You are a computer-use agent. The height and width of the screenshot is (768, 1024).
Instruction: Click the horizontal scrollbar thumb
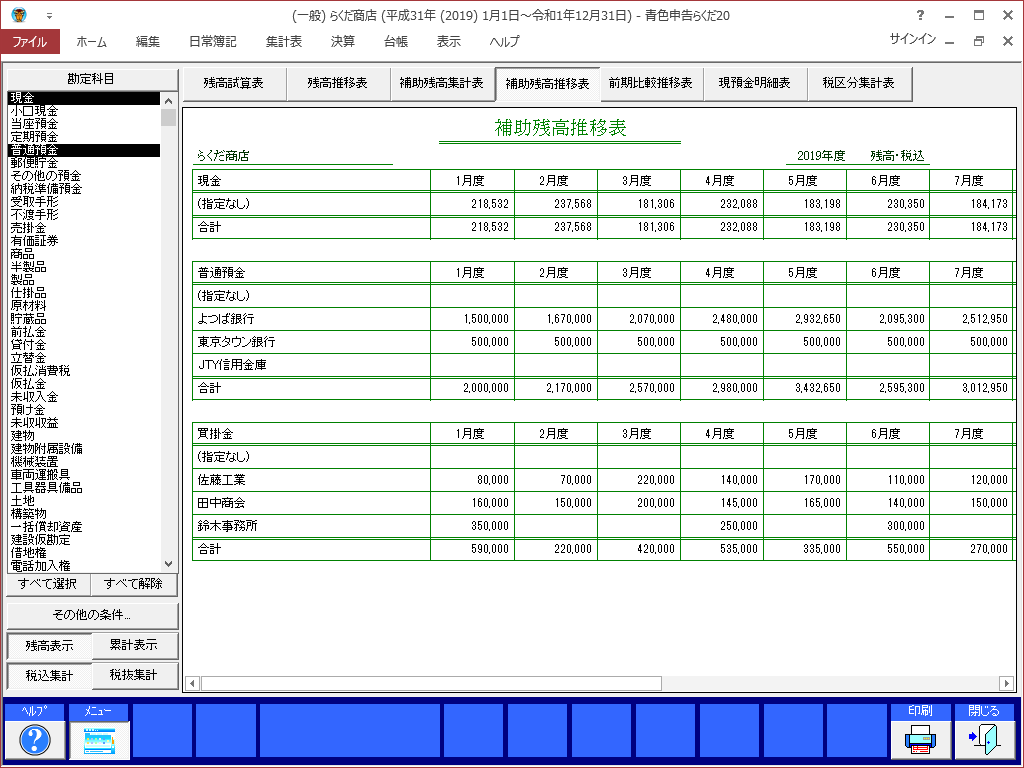coord(431,684)
